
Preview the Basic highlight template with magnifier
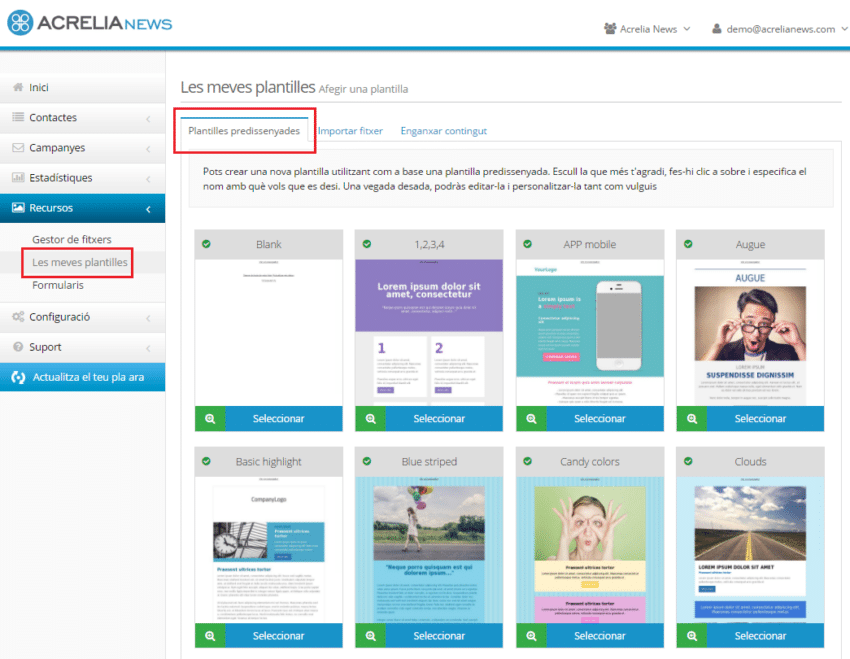point(210,636)
